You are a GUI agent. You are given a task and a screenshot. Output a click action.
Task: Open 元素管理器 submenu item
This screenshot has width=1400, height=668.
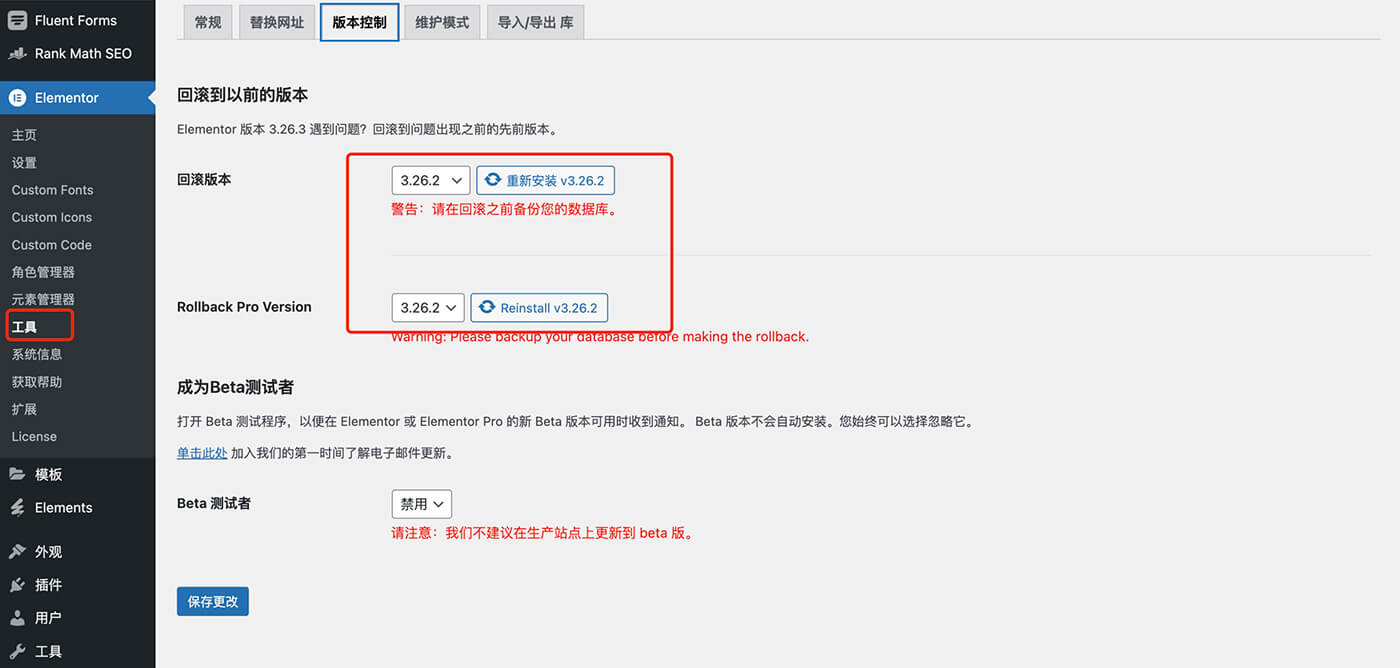[43, 299]
